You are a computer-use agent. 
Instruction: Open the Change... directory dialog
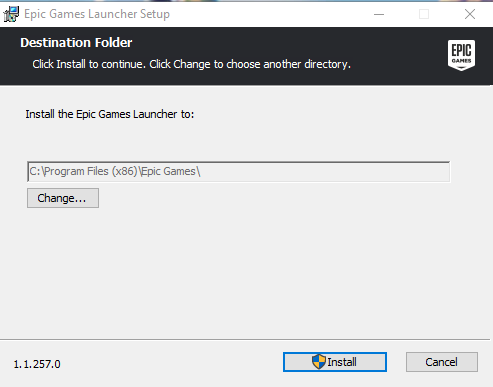(63, 198)
